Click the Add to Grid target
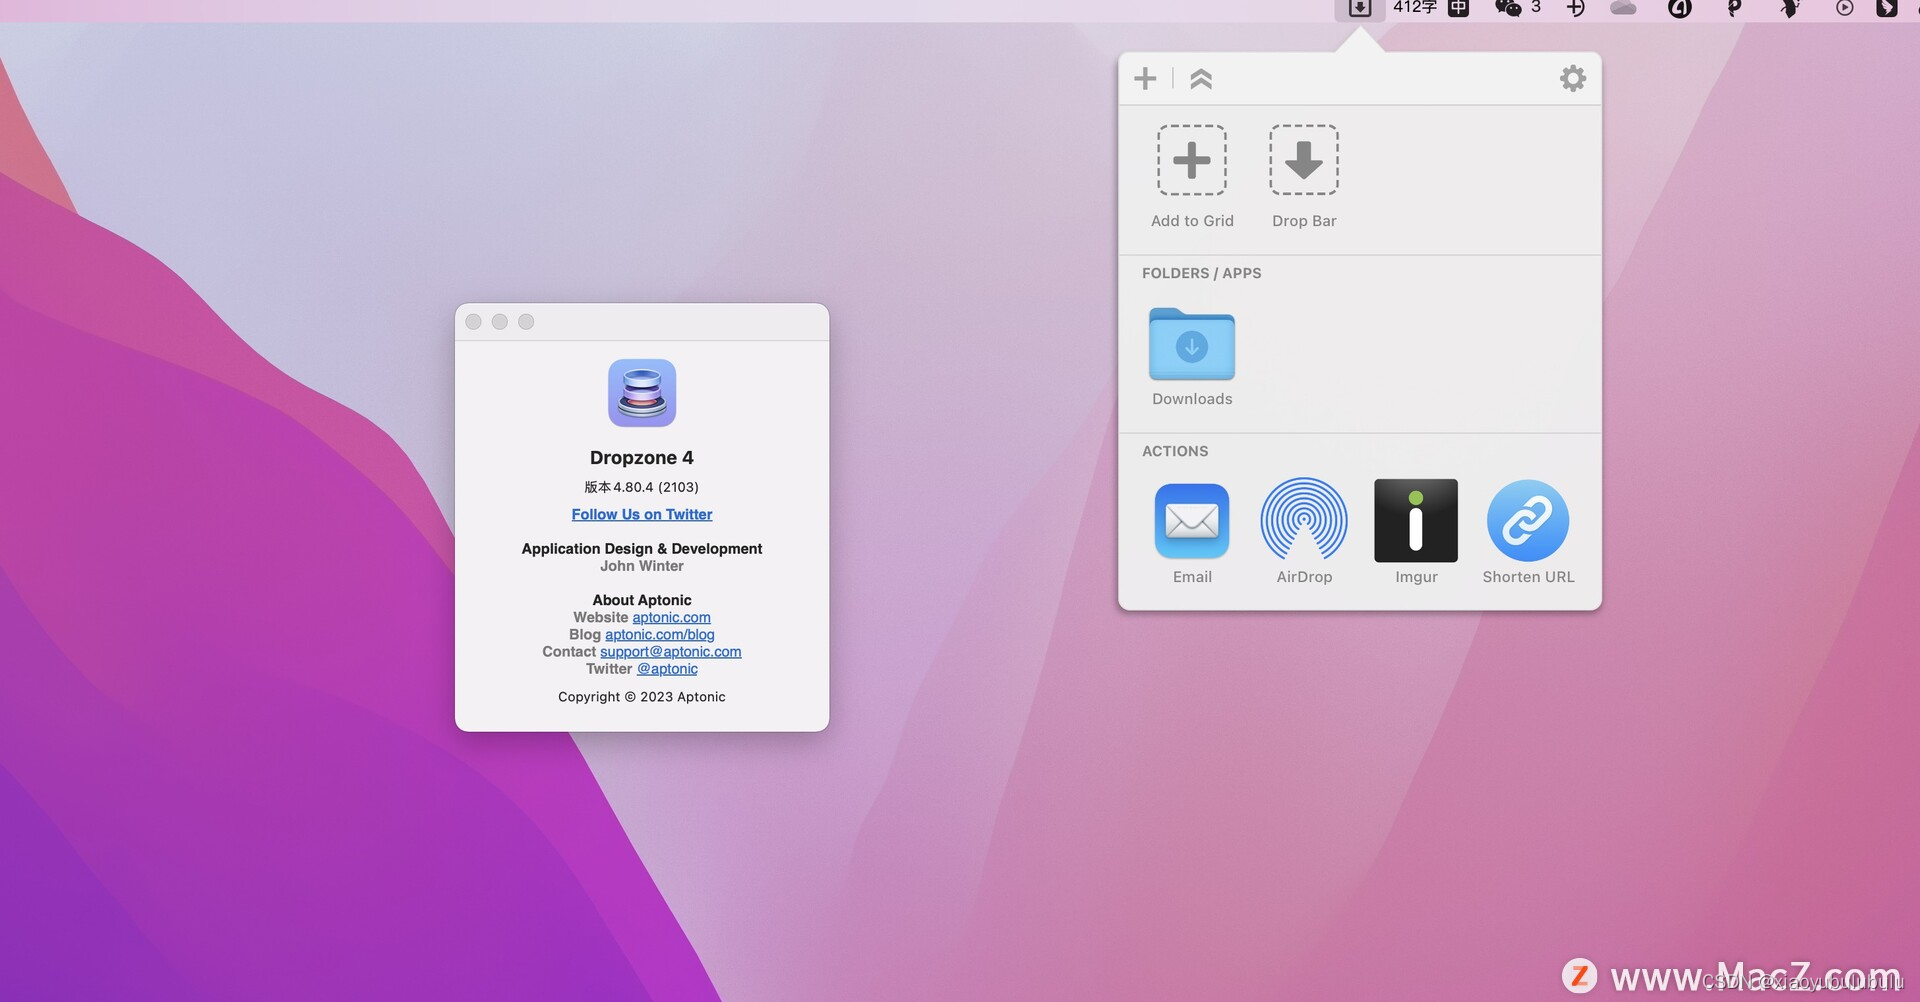This screenshot has height=1002, width=1920. pyautogui.click(x=1192, y=176)
